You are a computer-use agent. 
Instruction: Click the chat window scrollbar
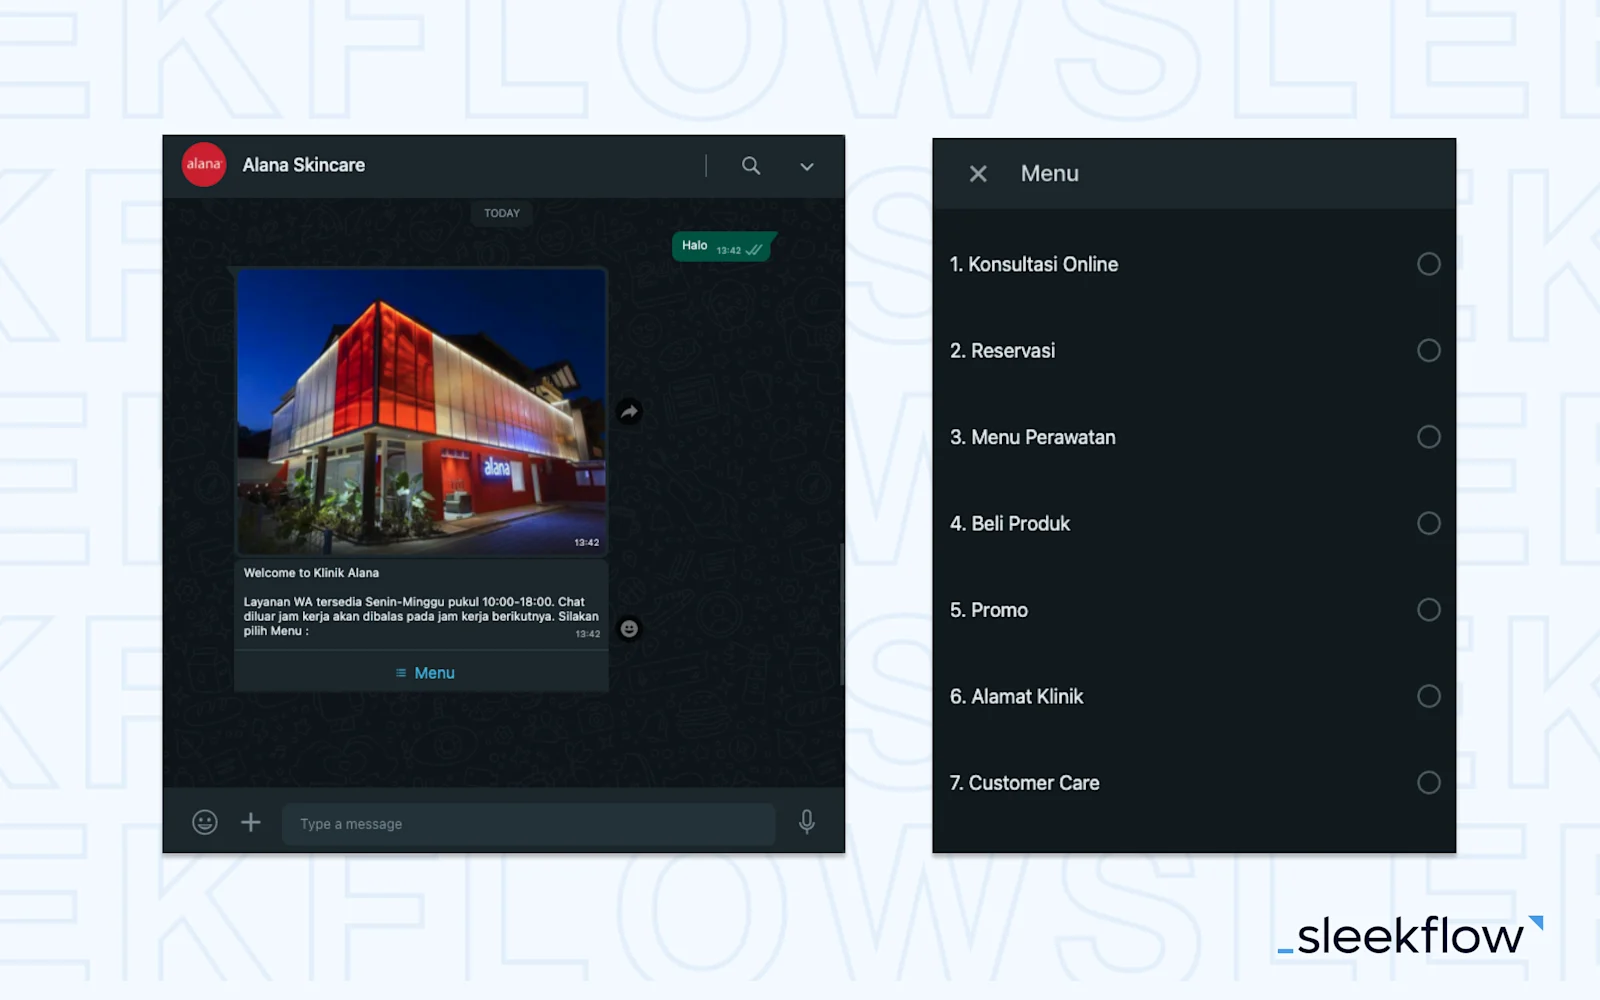842,615
